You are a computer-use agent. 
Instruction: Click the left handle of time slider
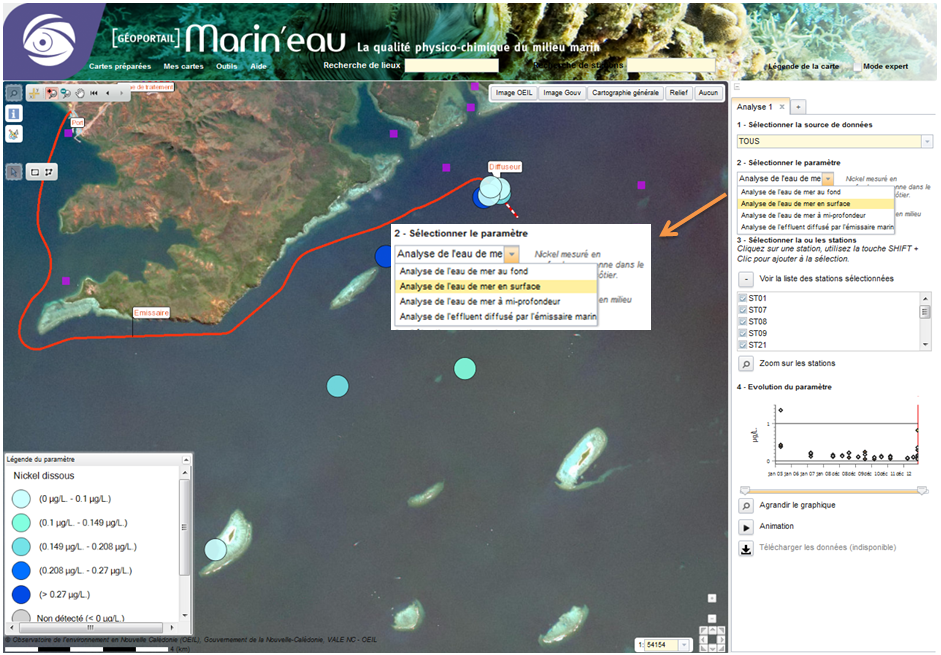[x=744, y=490]
